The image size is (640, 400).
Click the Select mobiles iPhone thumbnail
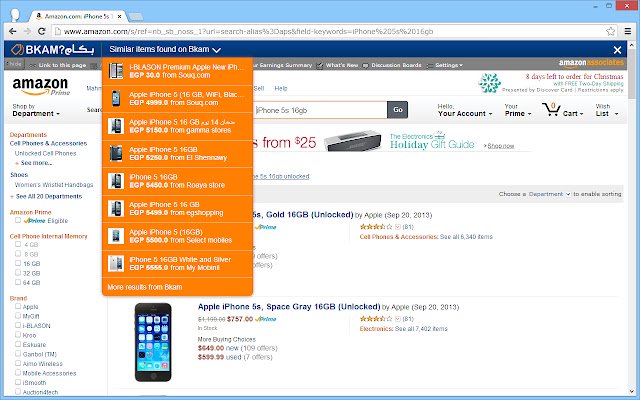[116, 236]
